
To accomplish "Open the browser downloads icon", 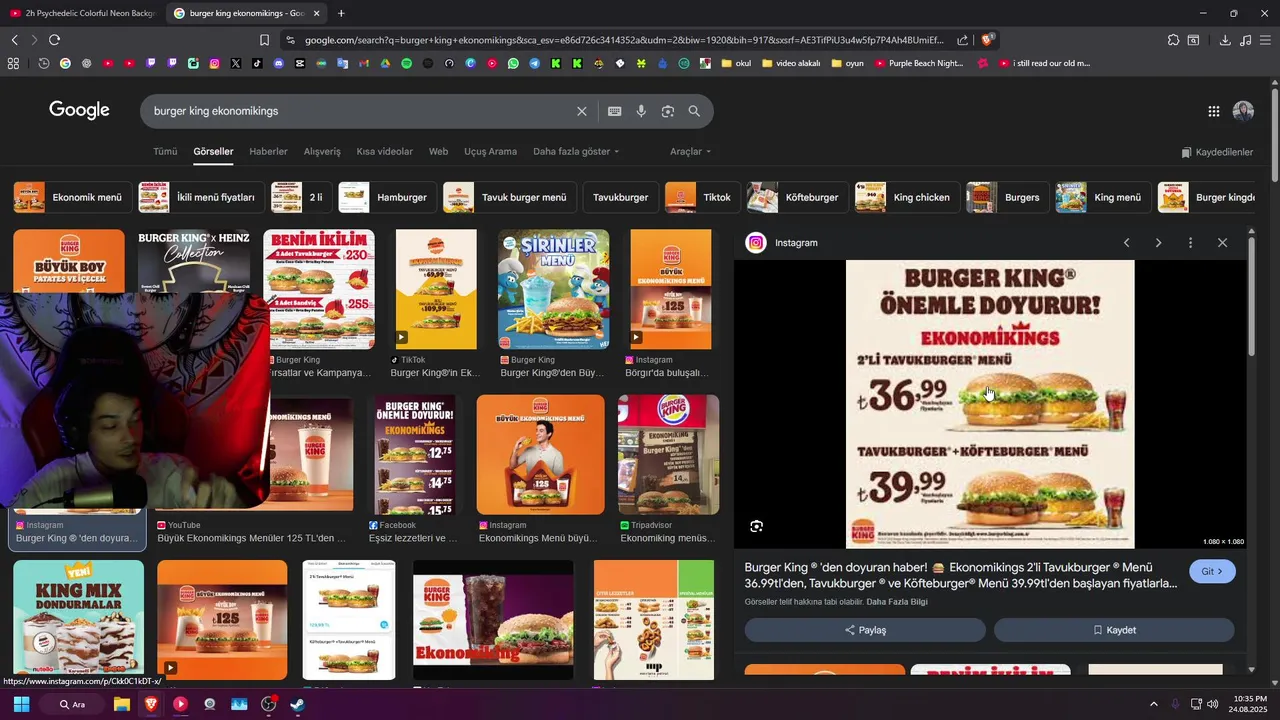I will click(x=1225, y=40).
